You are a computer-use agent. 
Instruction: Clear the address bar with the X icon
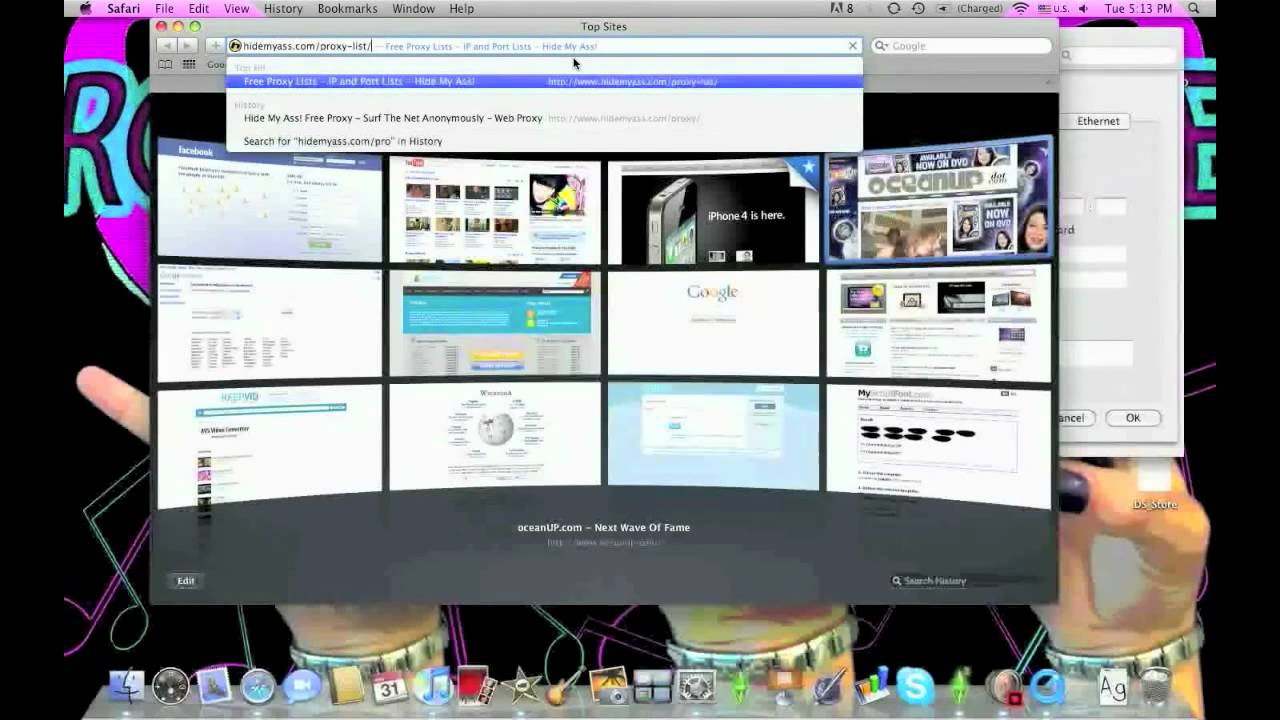click(852, 46)
